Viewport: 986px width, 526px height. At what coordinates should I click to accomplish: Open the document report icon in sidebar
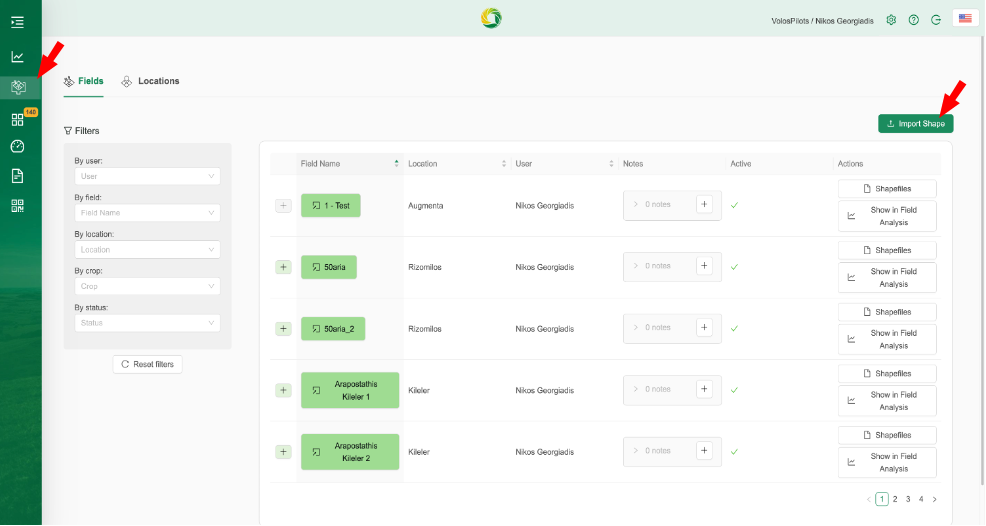[17, 176]
